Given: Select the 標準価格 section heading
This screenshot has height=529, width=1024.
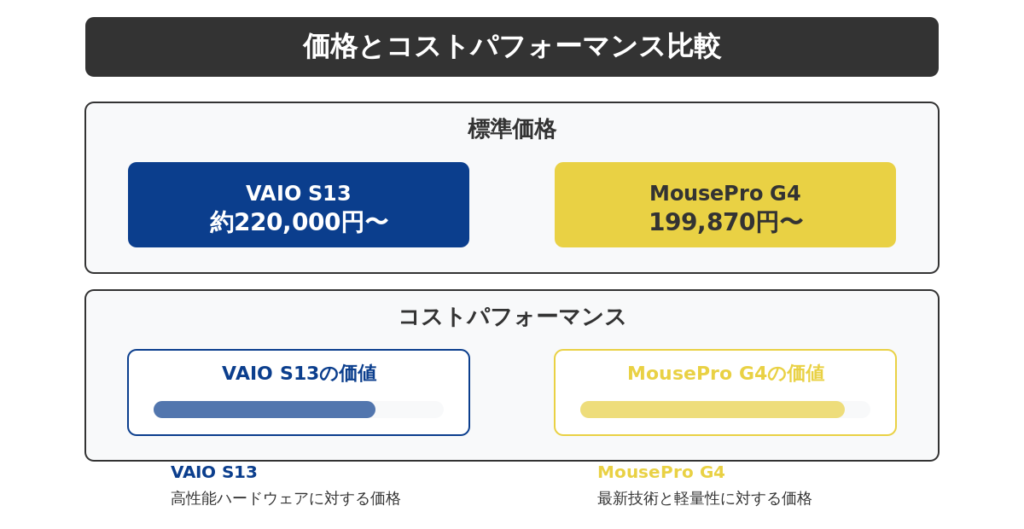Looking at the screenshot, I should coord(512,129).
